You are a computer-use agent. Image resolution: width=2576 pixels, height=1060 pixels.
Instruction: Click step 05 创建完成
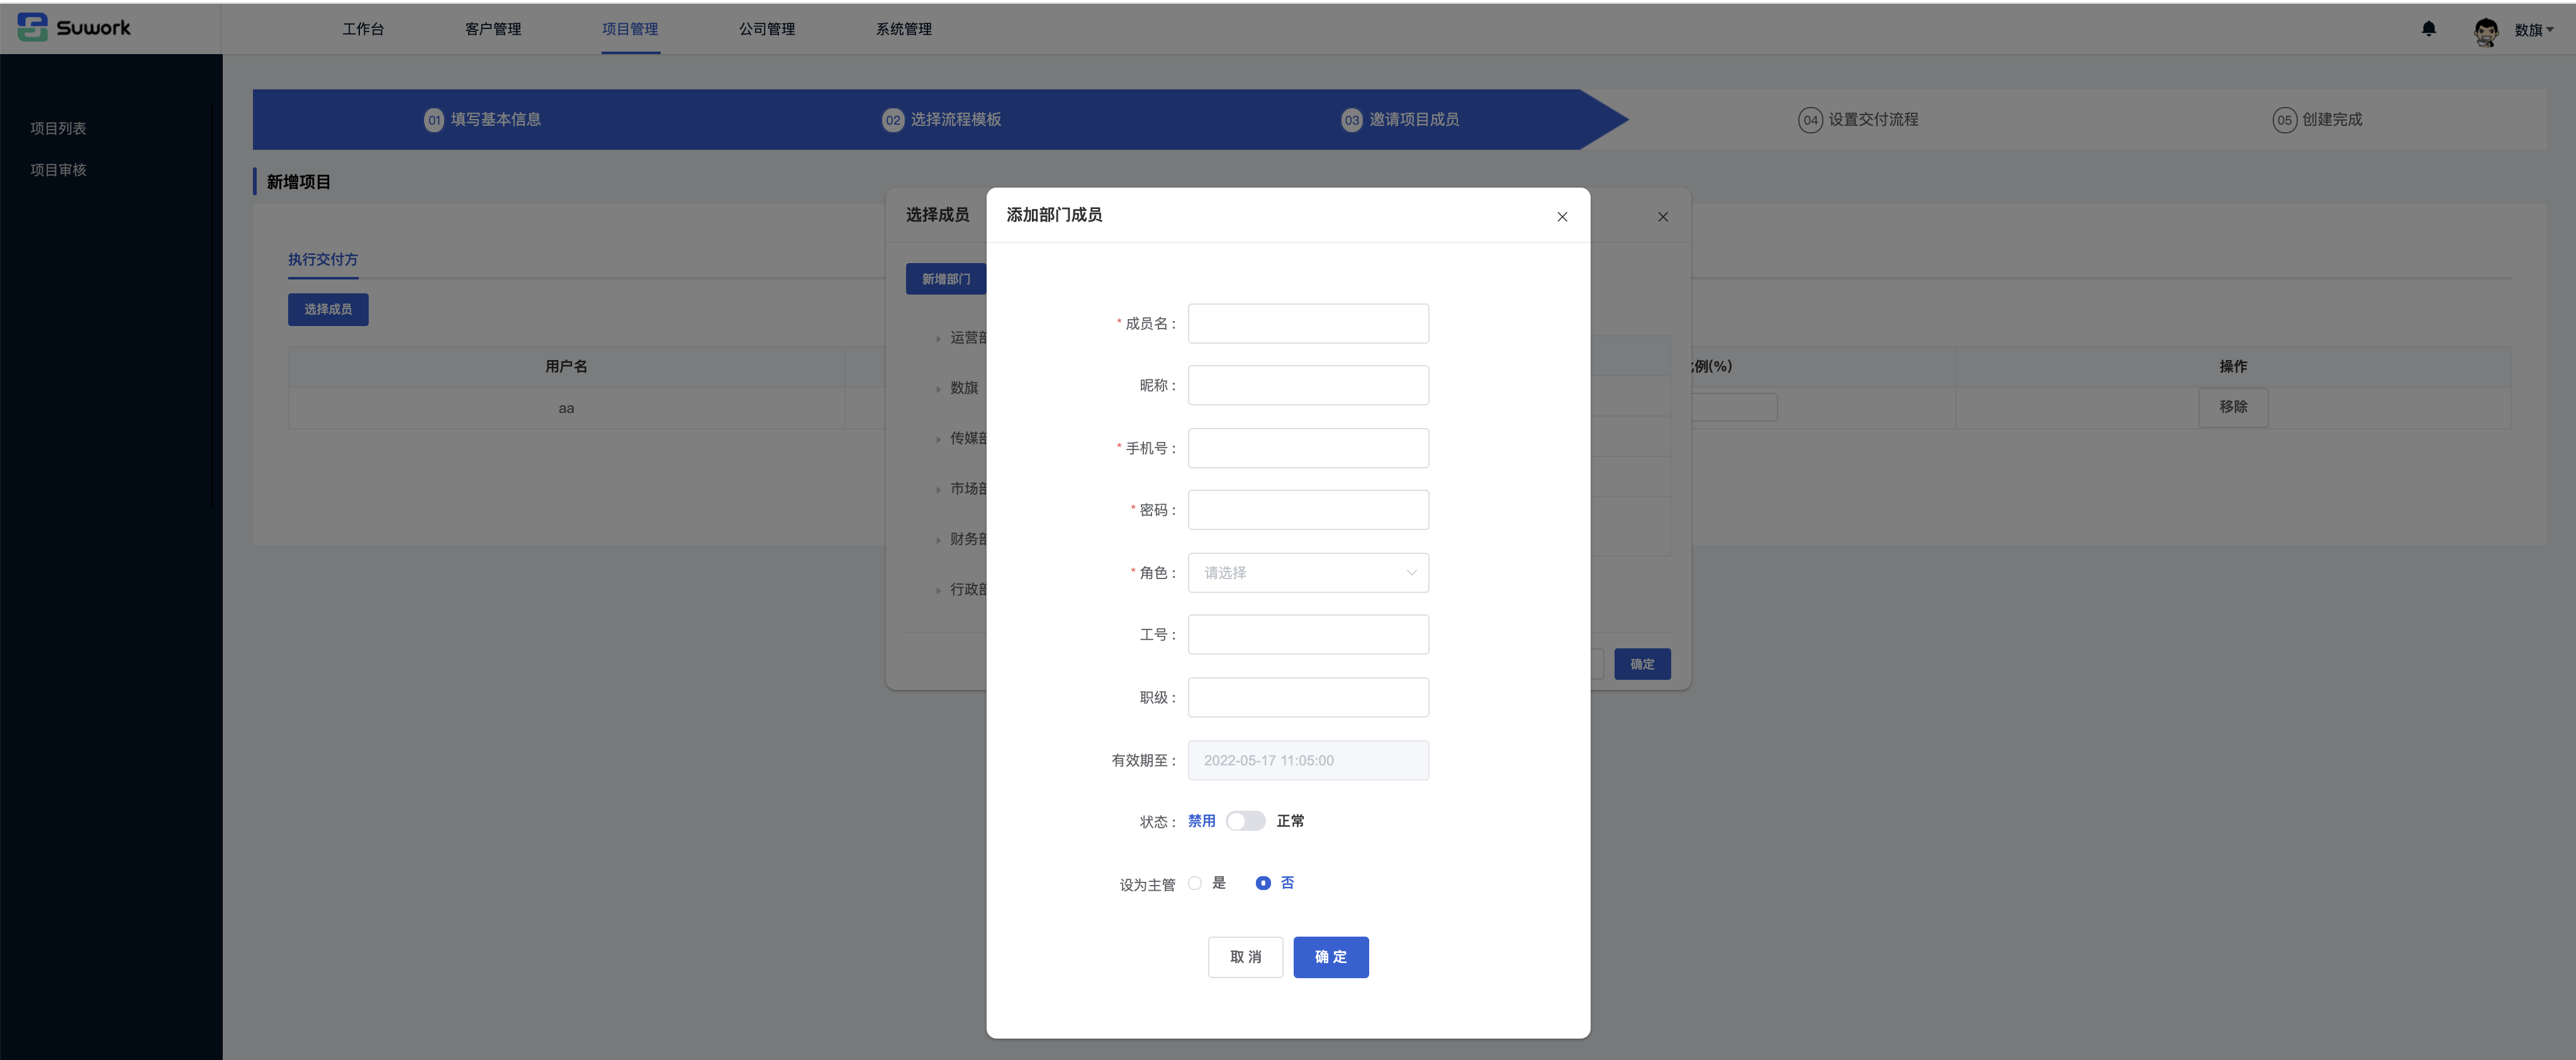click(x=2317, y=120)
